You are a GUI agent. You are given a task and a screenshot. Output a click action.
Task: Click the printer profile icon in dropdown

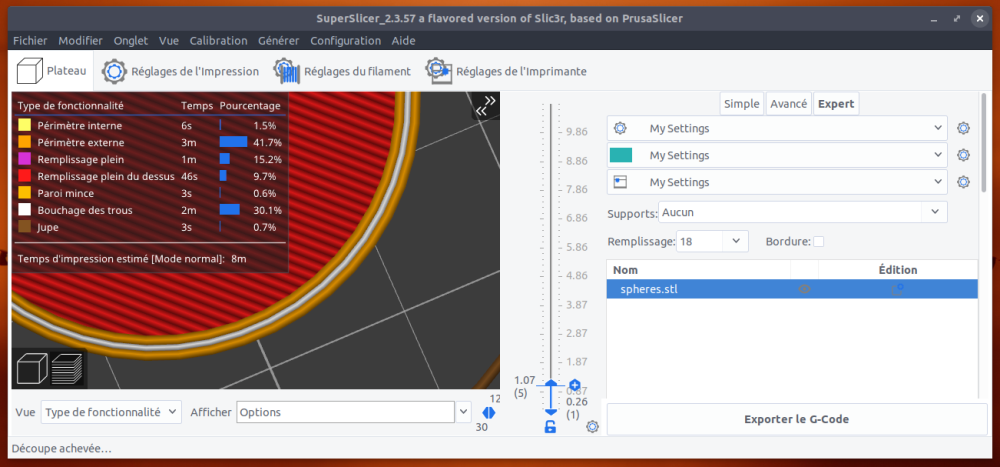[620, 182]
